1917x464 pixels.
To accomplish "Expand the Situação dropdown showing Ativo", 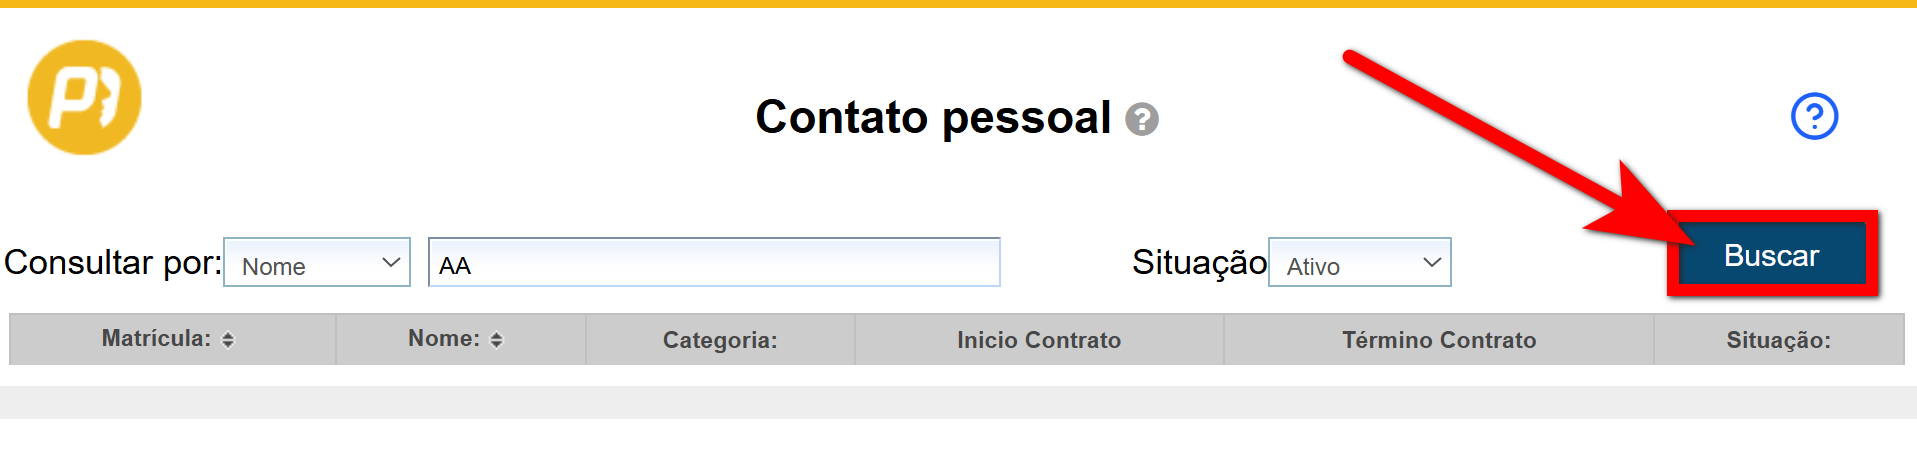I will (x=1359, y=263).
